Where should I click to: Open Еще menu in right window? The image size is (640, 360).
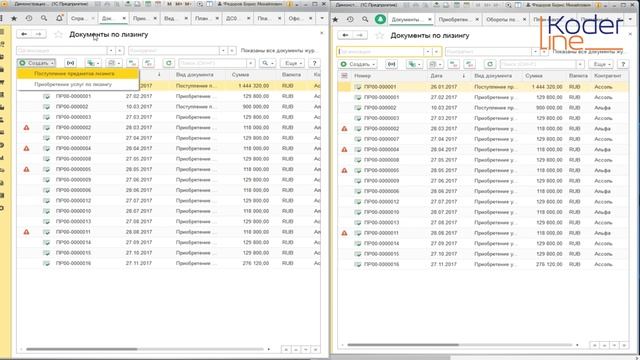click(x=602, y=64)
